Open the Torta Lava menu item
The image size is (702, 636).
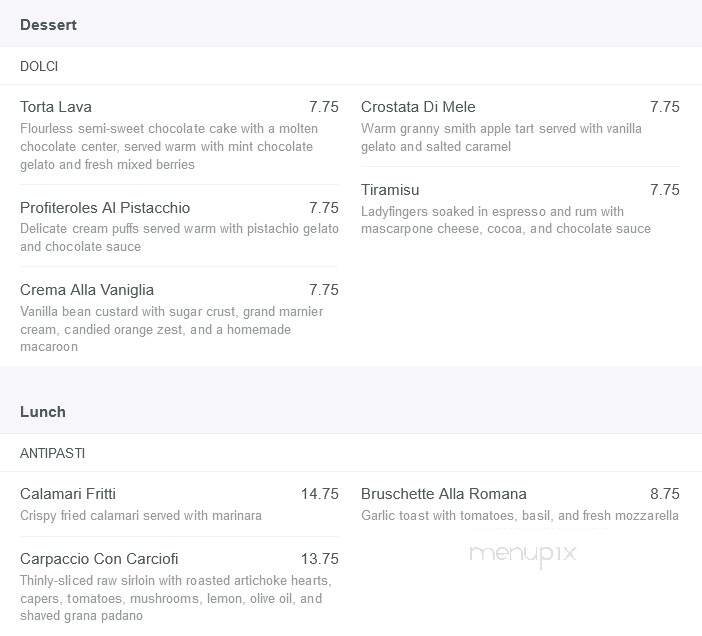point(56,107)
